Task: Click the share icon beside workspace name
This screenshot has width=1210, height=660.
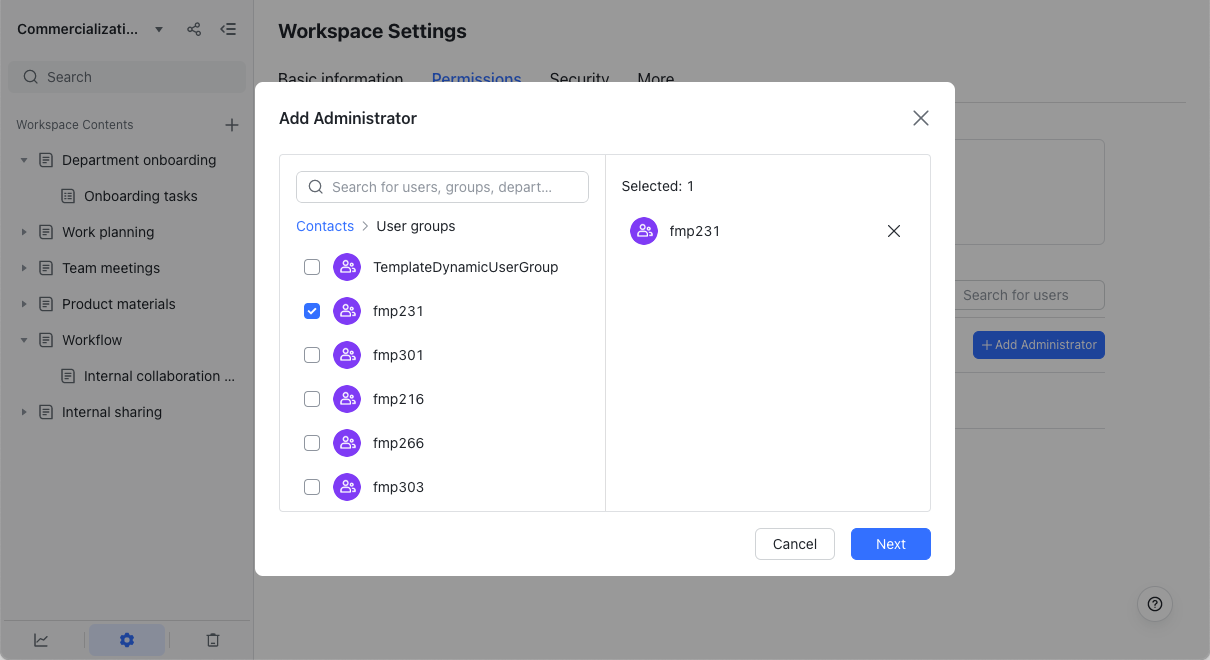Action: click(x=194, y=29)
